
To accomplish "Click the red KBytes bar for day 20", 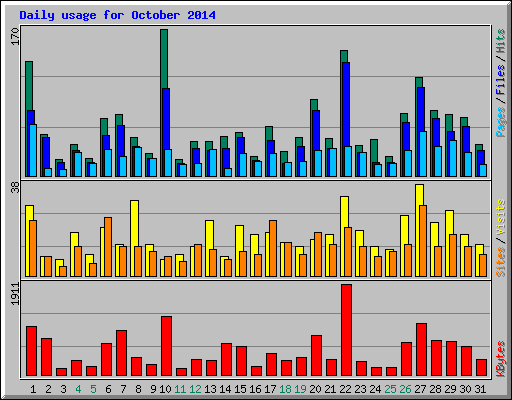I will pyautogui.click(x=316, y=356).
